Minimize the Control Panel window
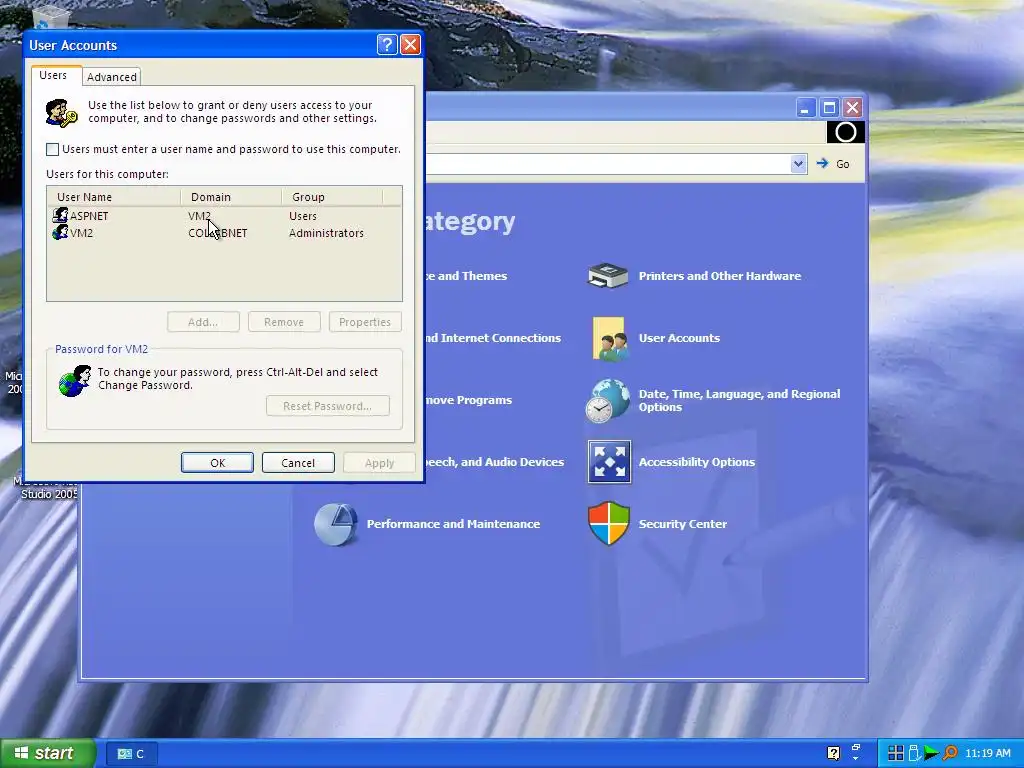This screenshot has height=768, width=1024. pos(805,108)
